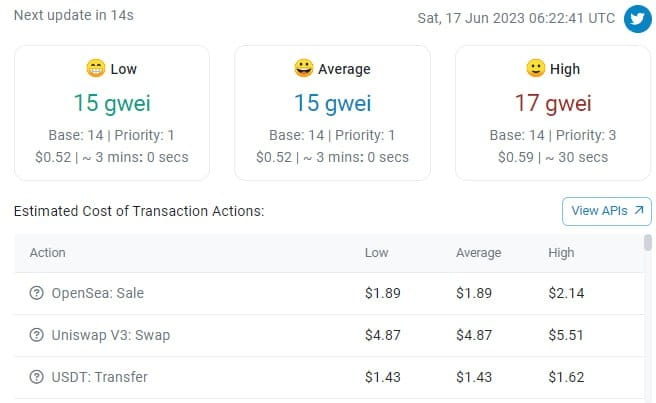Screen dimensions: 656x403
Task: Click the smiley emoji on Average card
Action: click(x=304, y=68)
